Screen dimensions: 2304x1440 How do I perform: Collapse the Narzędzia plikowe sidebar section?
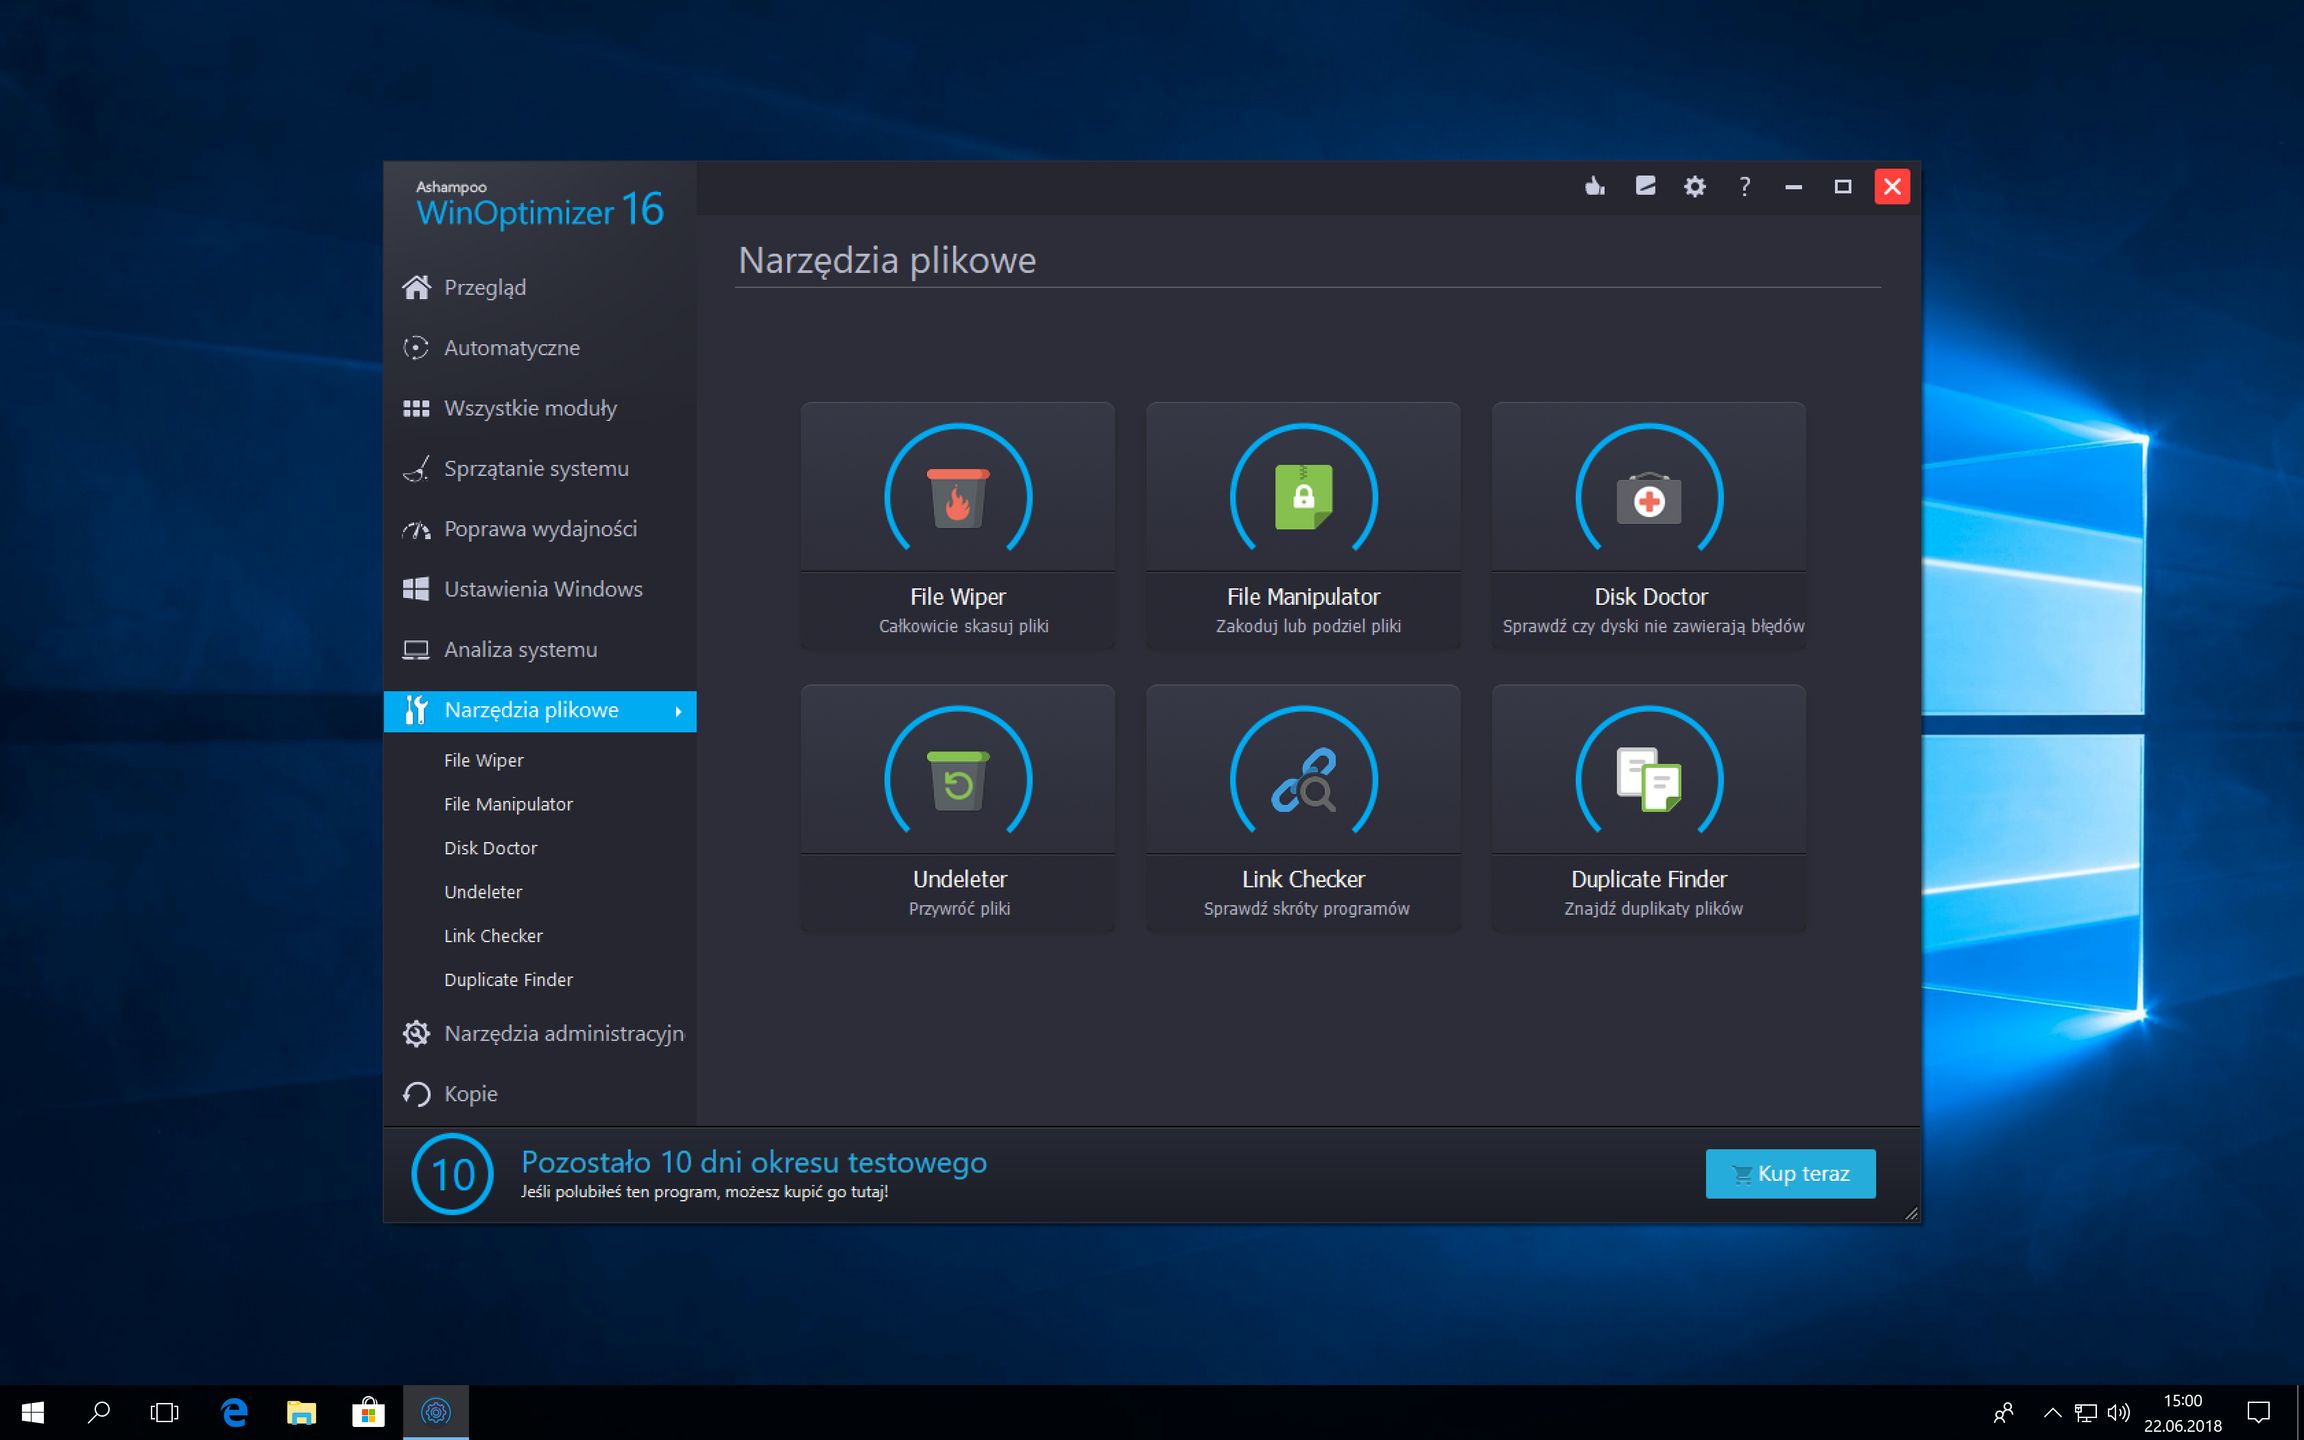click(x=540, y=711)
